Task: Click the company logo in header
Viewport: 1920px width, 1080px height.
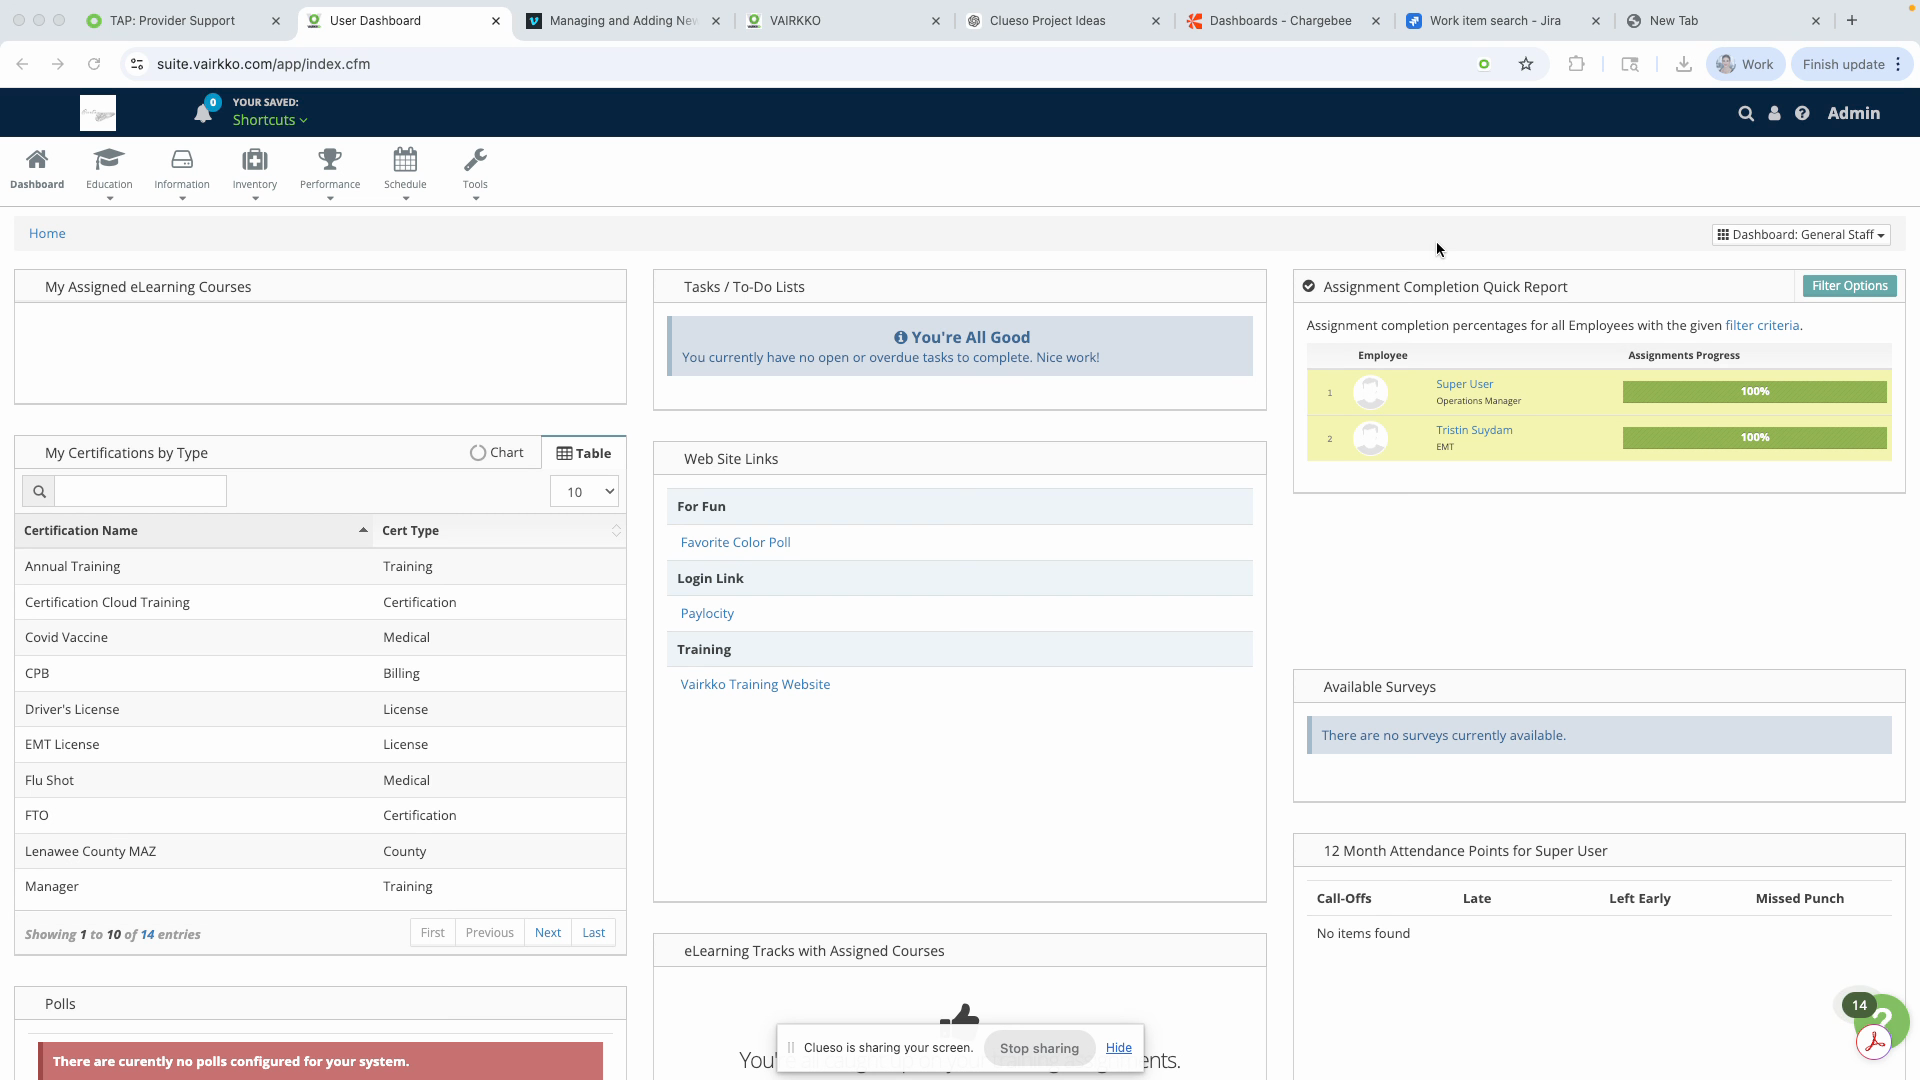Action: coord(98,113)
